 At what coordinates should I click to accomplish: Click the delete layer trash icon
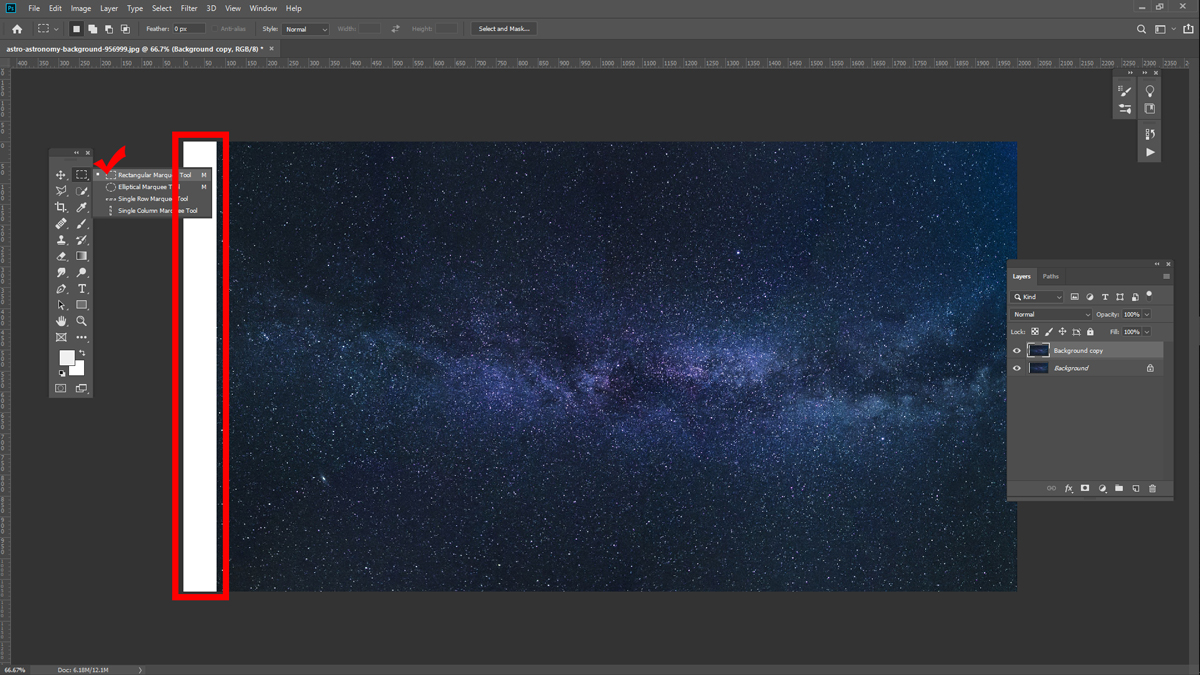[x=1152, y=489]
